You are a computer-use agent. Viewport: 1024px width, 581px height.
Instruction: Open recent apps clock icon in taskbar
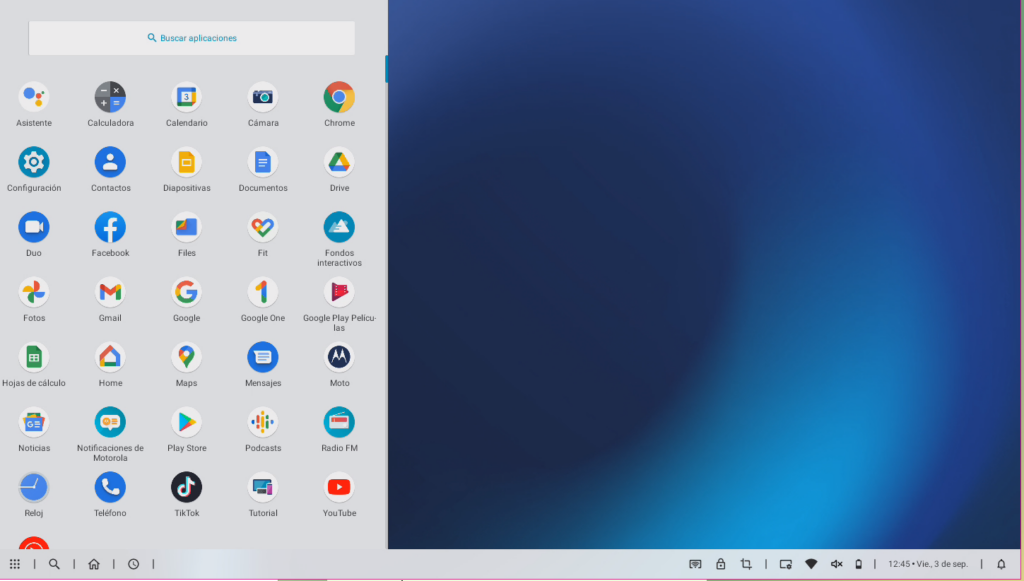click(x=133, y=564)
